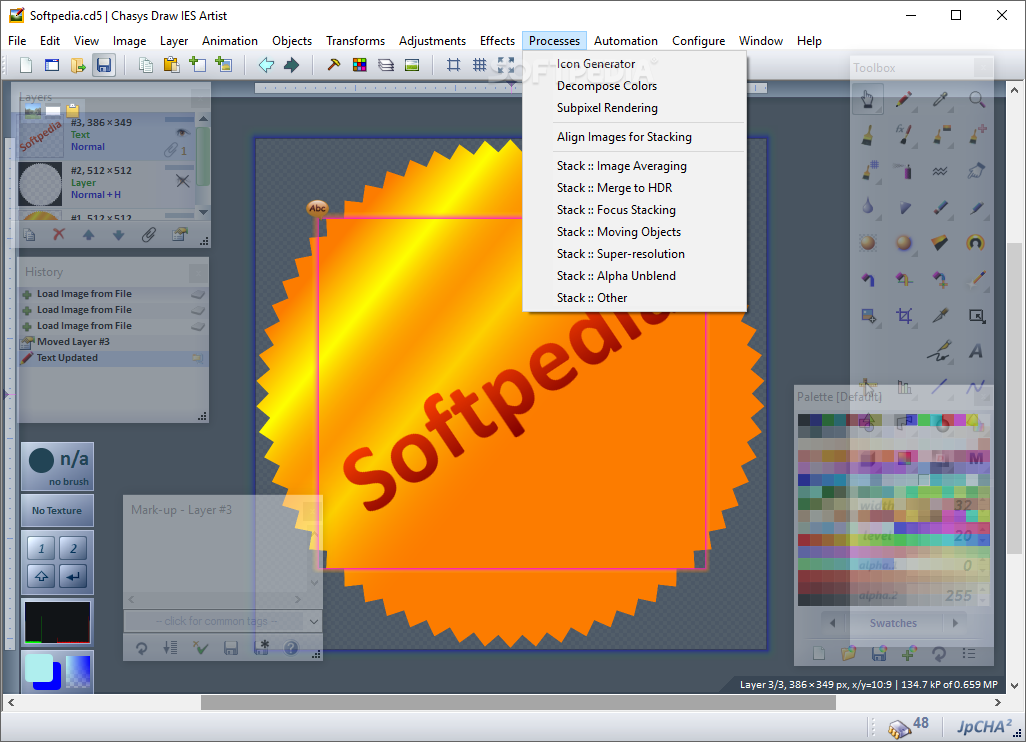Viewport: 1026px width, 742px height.
Task: Click the hammer tool icon in toolbar
Action: 334,65
